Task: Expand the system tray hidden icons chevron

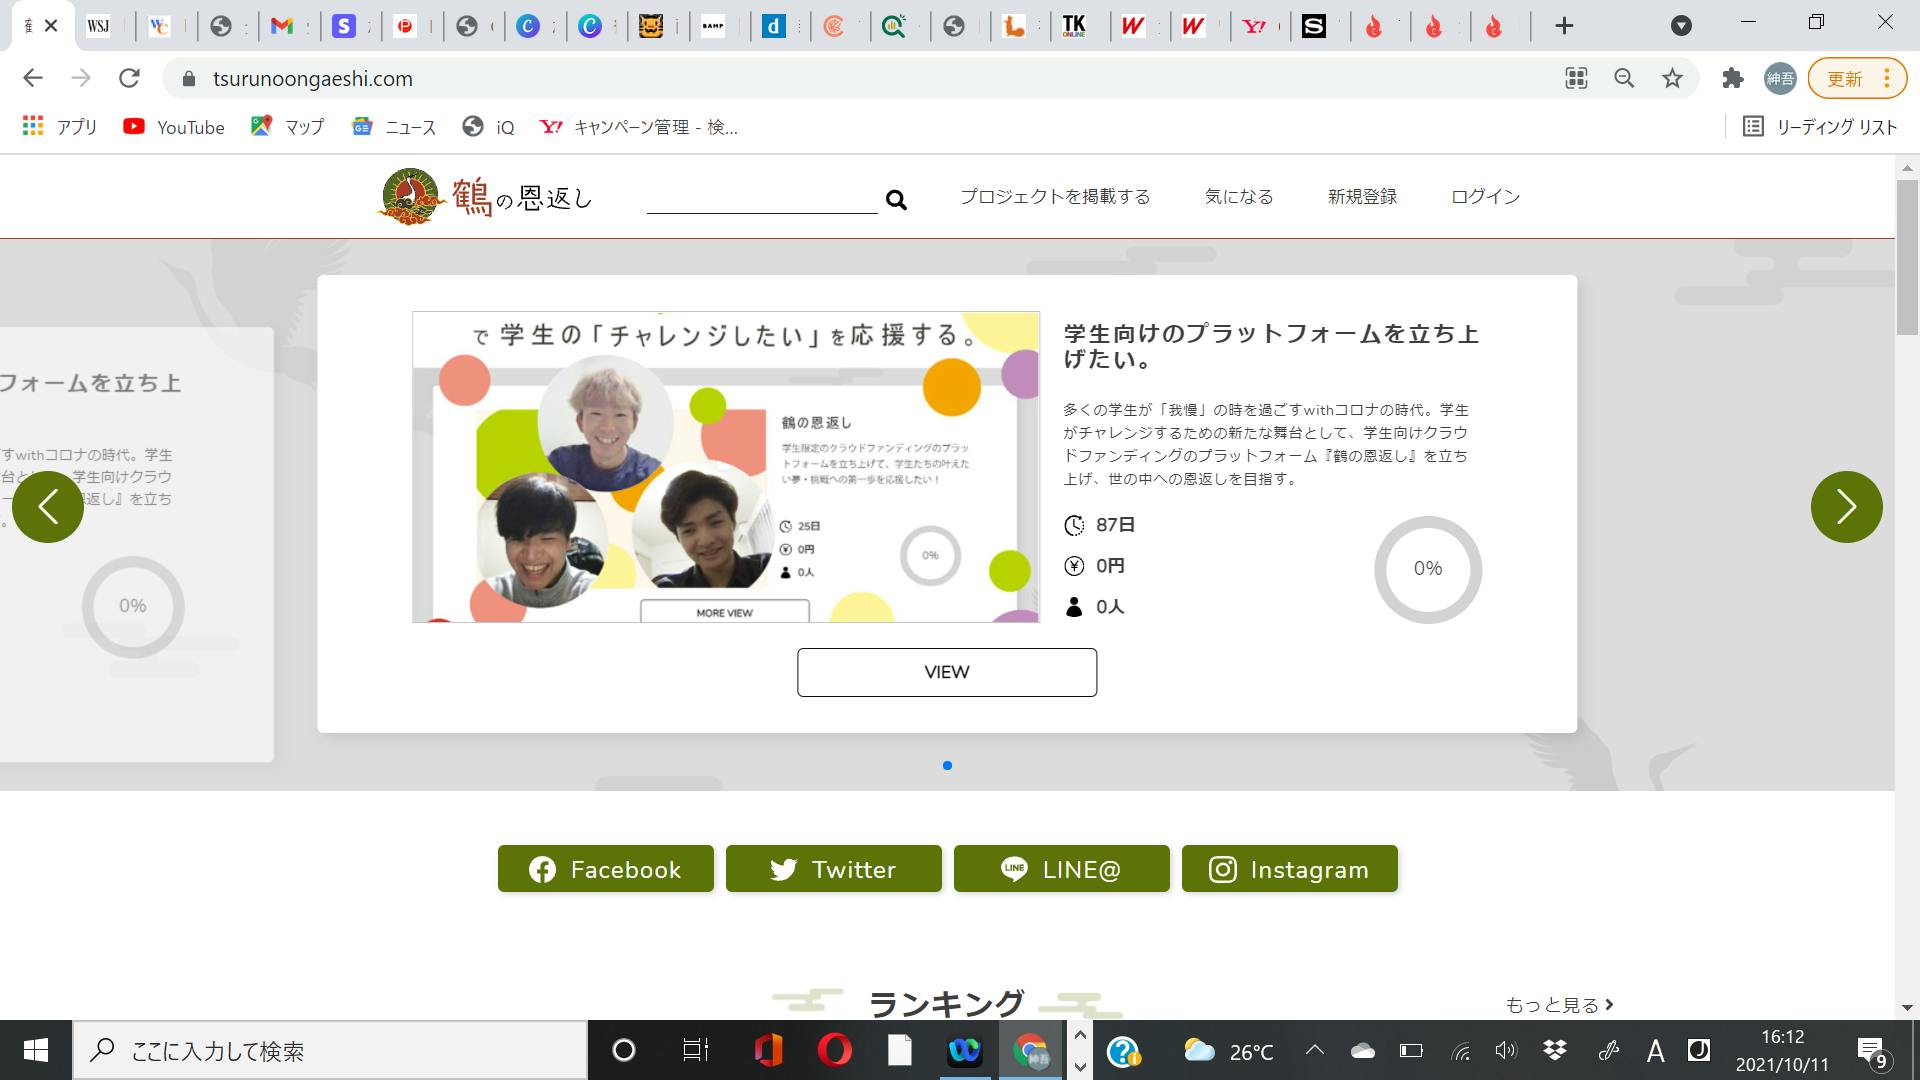Action: pyautogui.click(x=1315, y=1050)
